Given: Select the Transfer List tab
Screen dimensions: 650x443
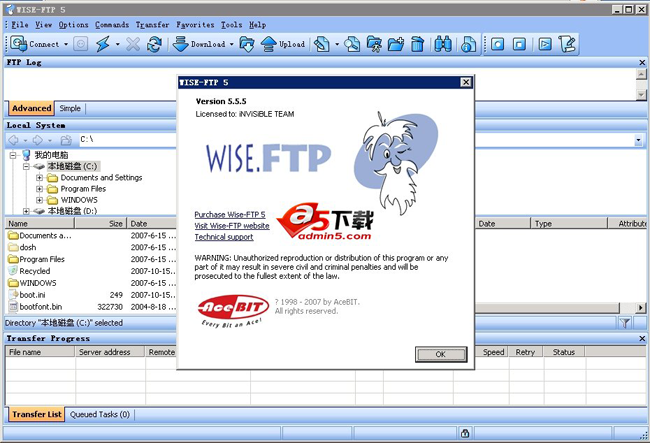Looking at the screenshot, I should click(x=37, y=414).
